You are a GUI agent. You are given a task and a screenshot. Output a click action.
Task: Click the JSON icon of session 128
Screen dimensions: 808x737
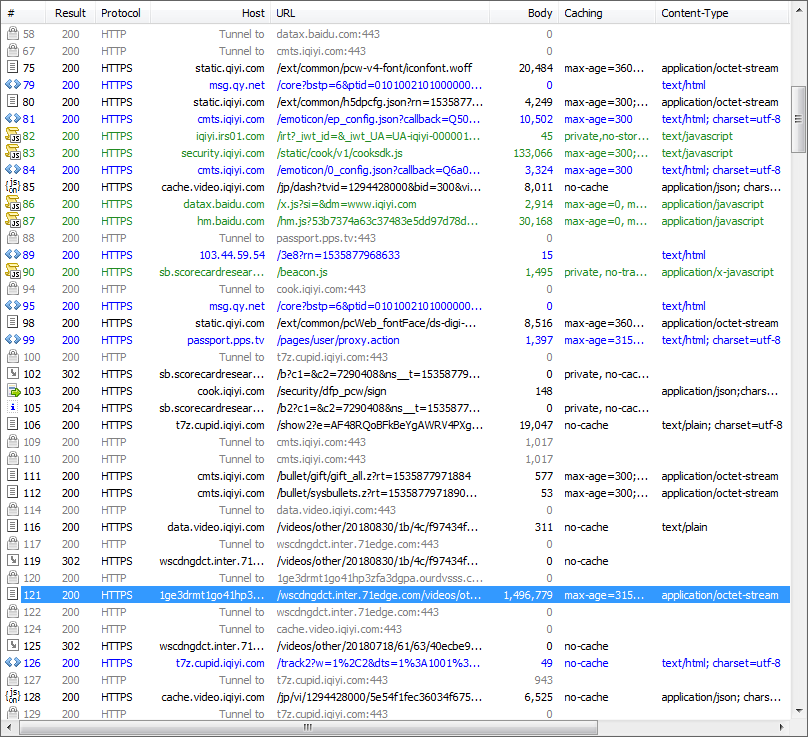coord(13,697)
